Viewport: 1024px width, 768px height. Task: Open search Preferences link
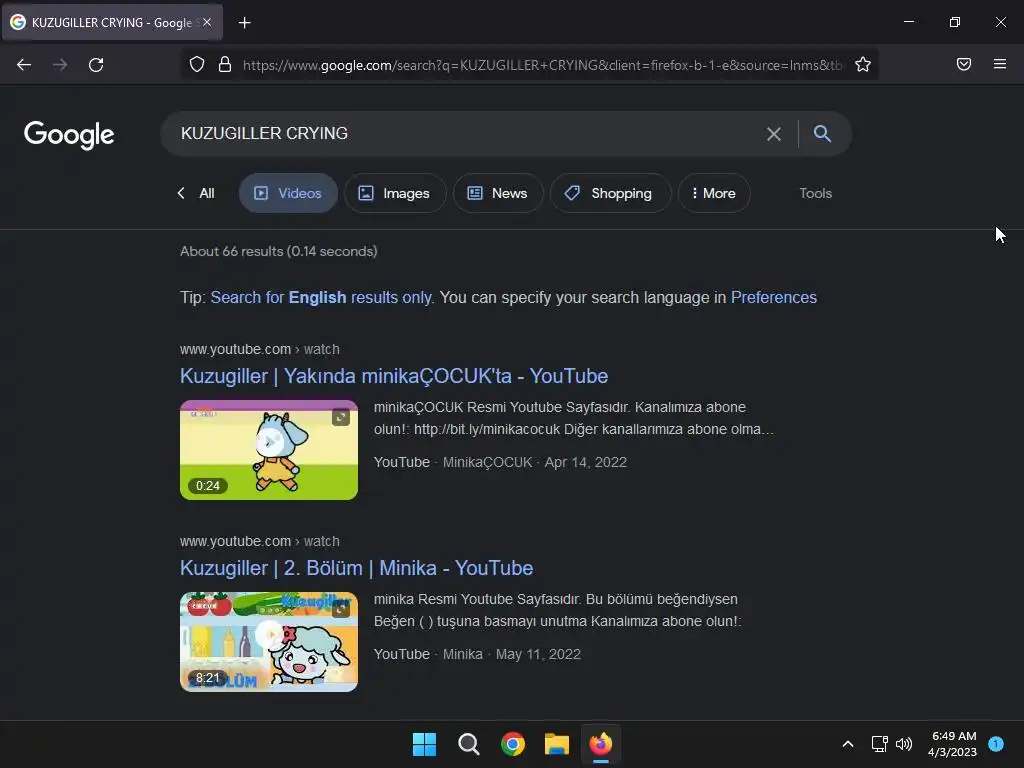coord(773,298)
